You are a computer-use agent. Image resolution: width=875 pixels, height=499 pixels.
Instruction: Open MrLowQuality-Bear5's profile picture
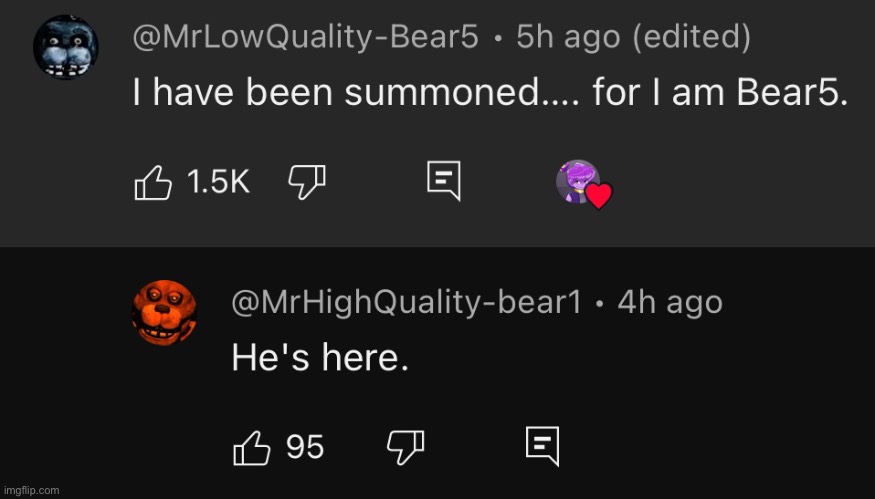coord(65,50)
